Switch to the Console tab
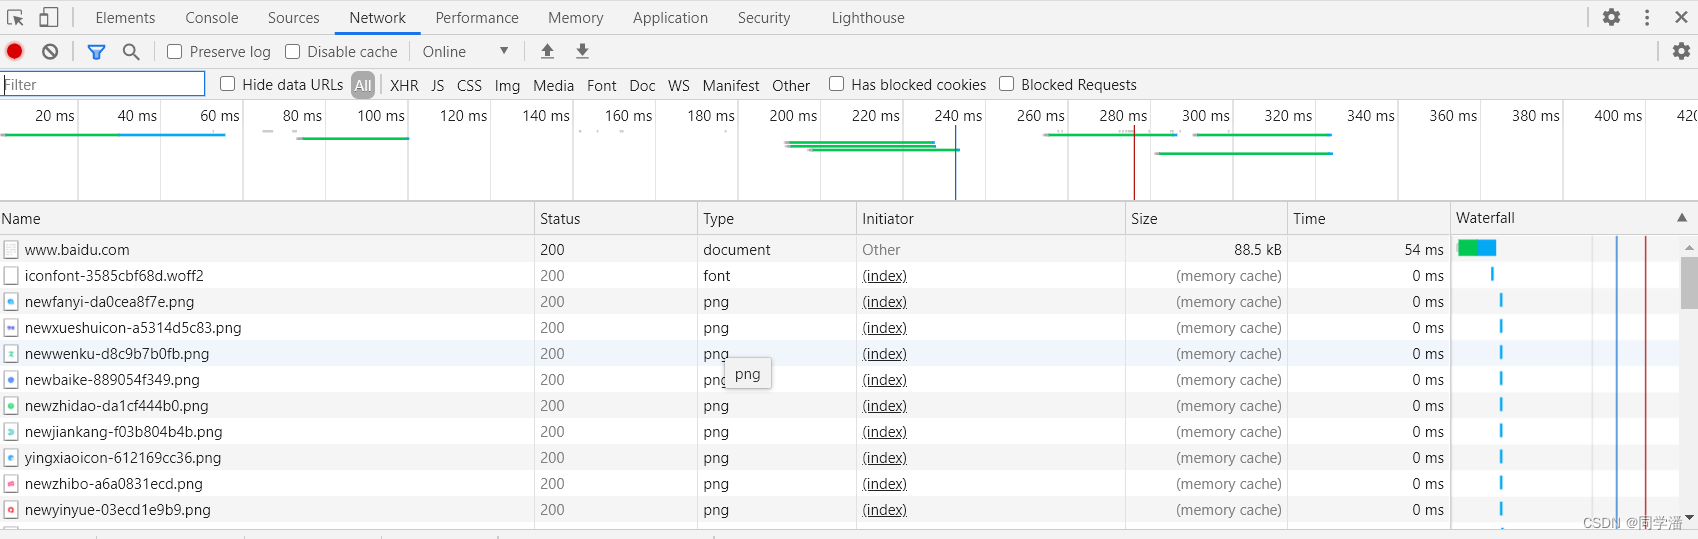Viewport: 1698px width, 539px height. pyautogui.click(x=212, y=17)
